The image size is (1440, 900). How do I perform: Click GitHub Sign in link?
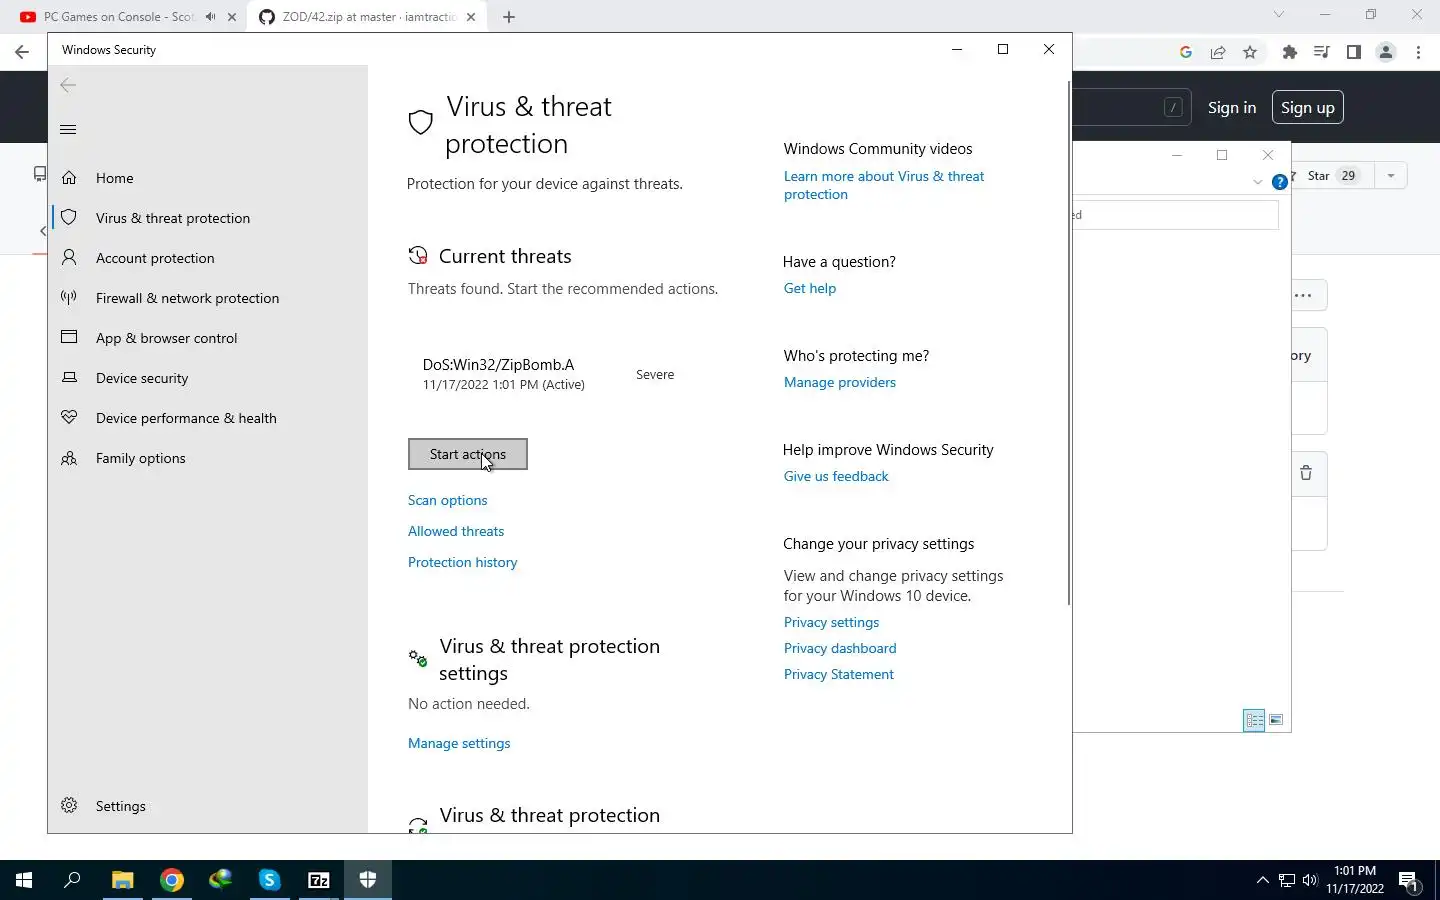pyautogui.click(x=1231, y=108)
